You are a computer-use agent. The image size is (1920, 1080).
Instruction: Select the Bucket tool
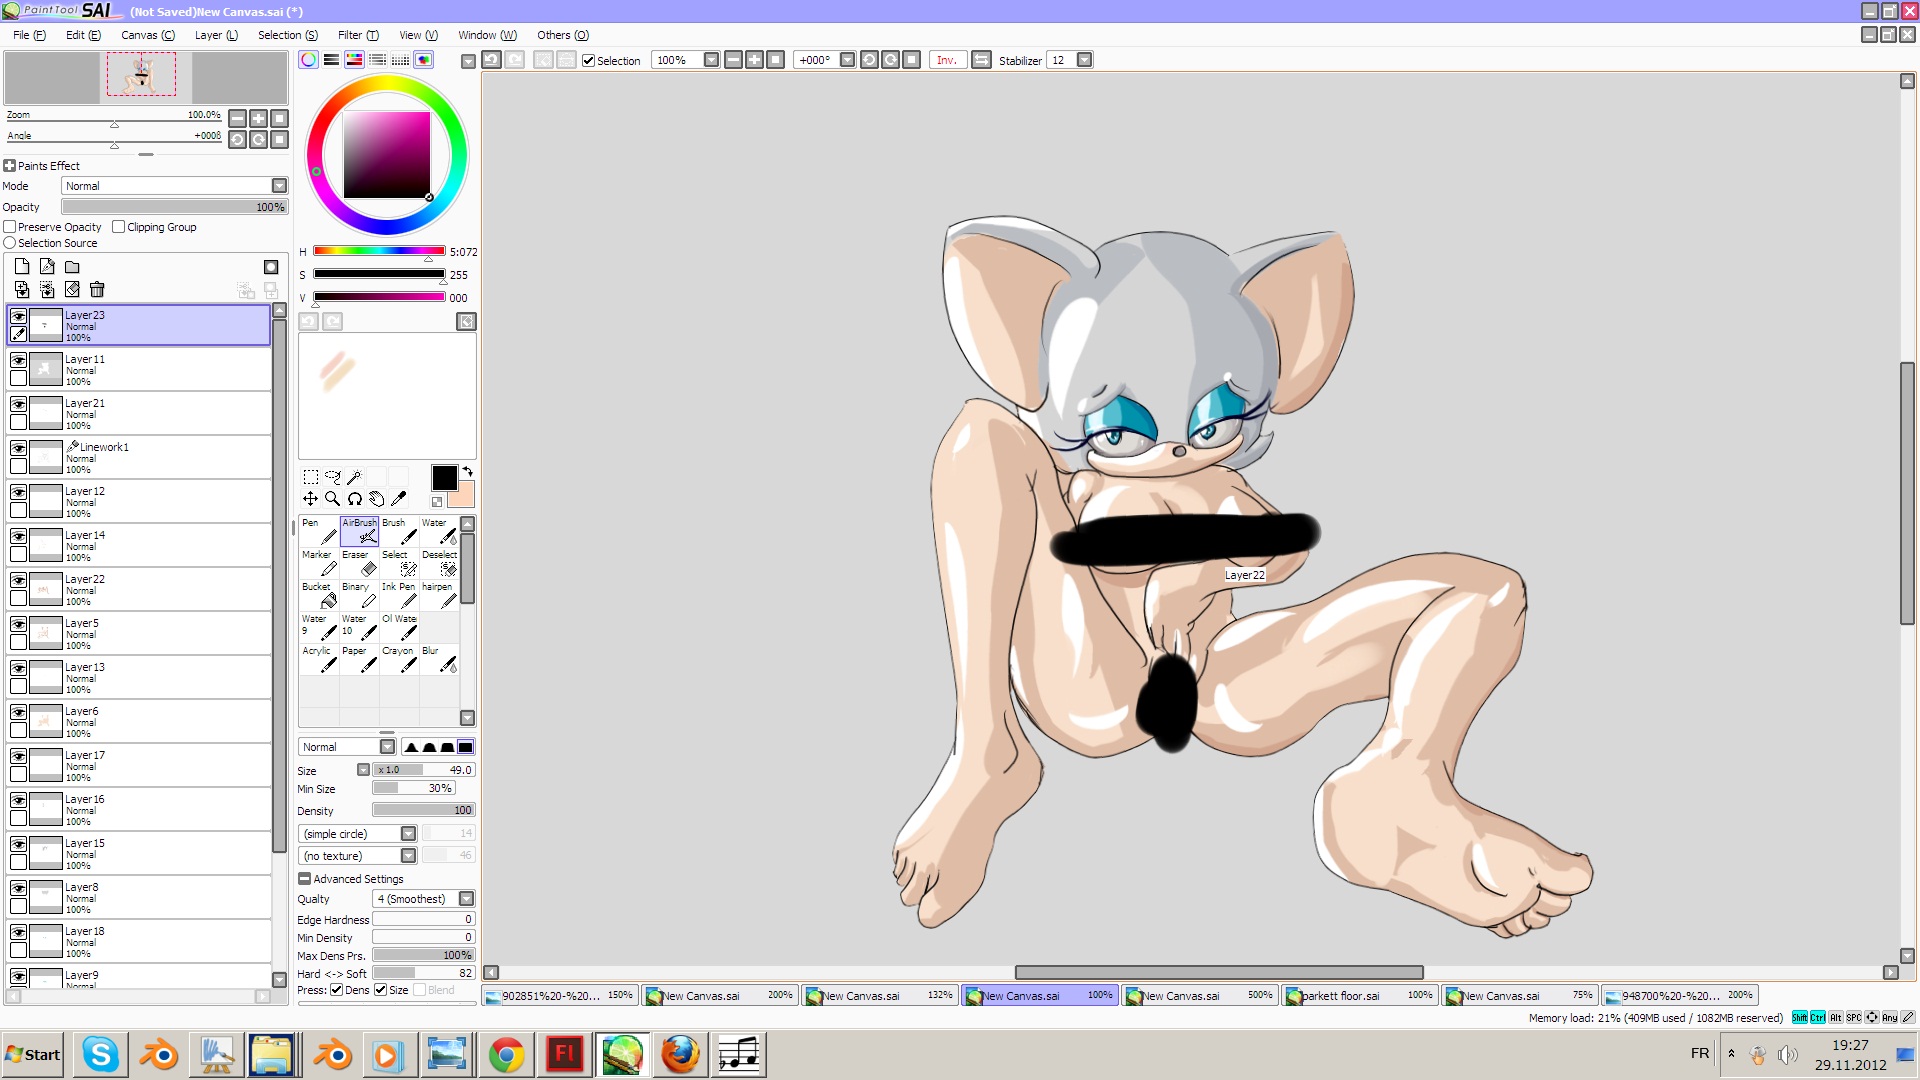pos(317,595)
